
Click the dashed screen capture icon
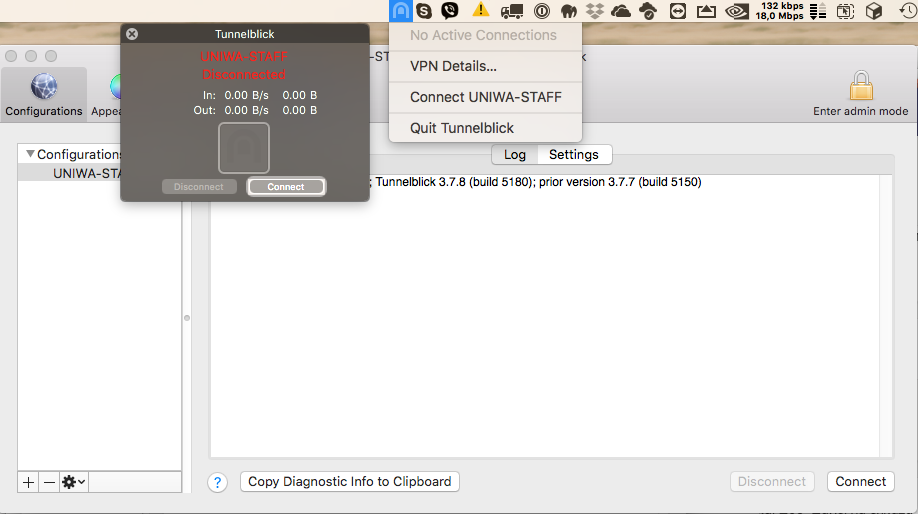pyautogui.click(x=845, y=11)
